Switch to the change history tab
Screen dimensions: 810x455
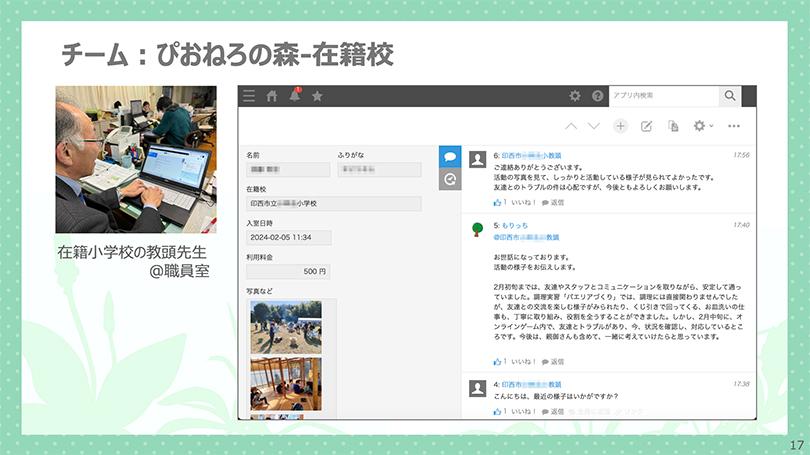pyautogui.click(x=450, y=179)
